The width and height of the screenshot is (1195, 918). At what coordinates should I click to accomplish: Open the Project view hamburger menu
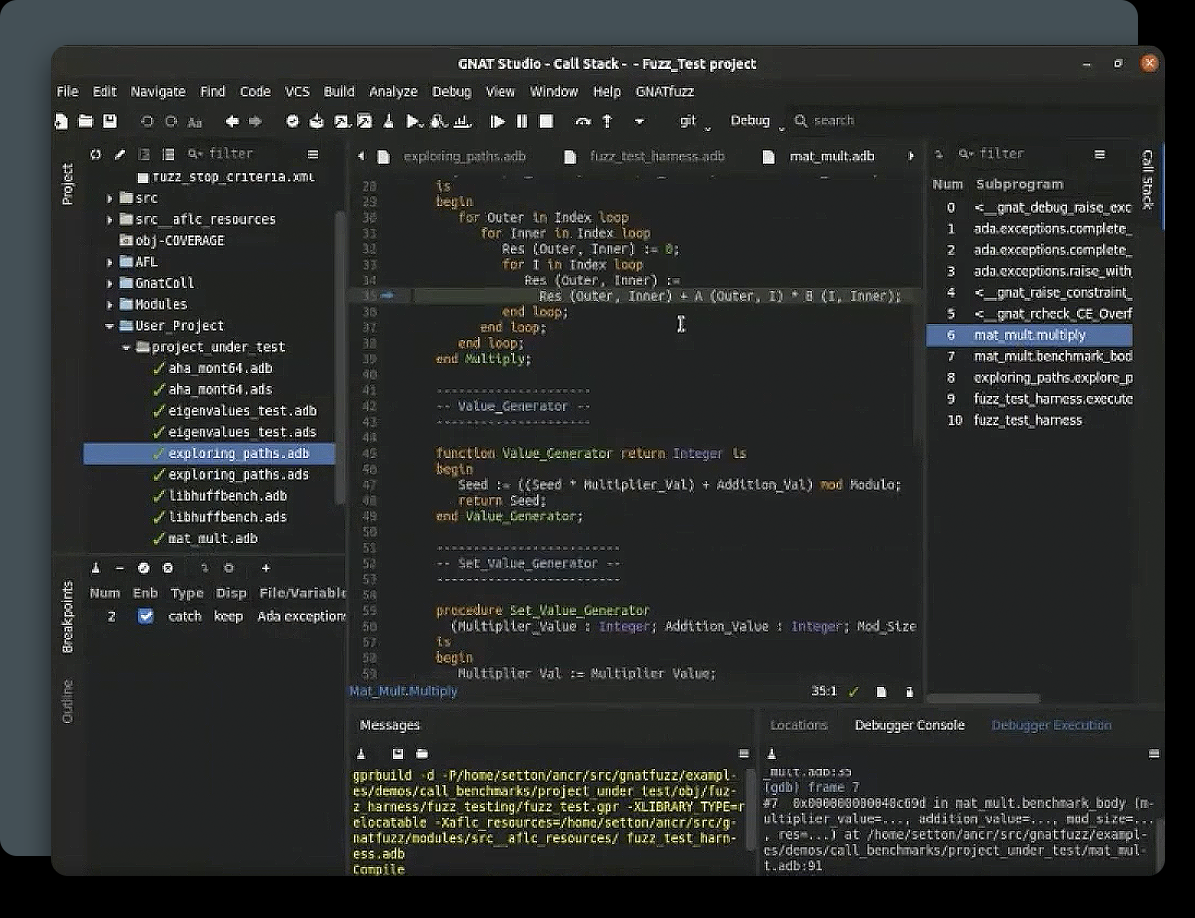tap(313, 154)
